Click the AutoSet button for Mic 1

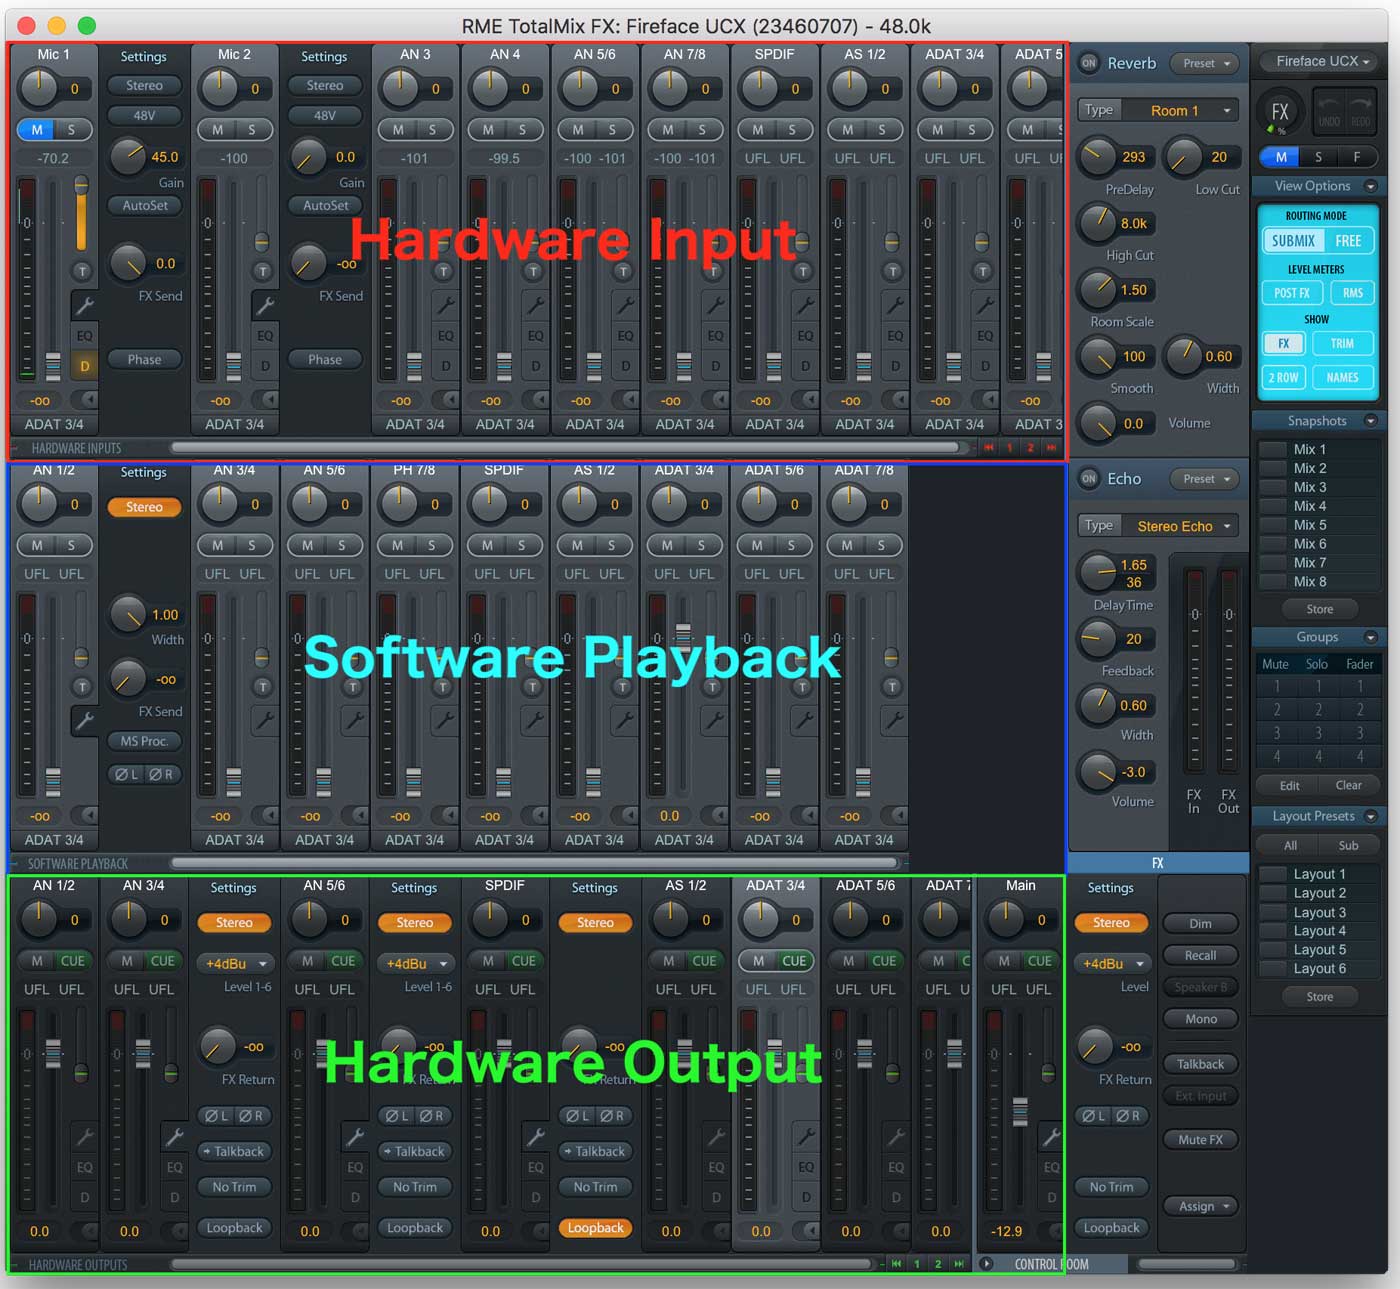point(144,205)
